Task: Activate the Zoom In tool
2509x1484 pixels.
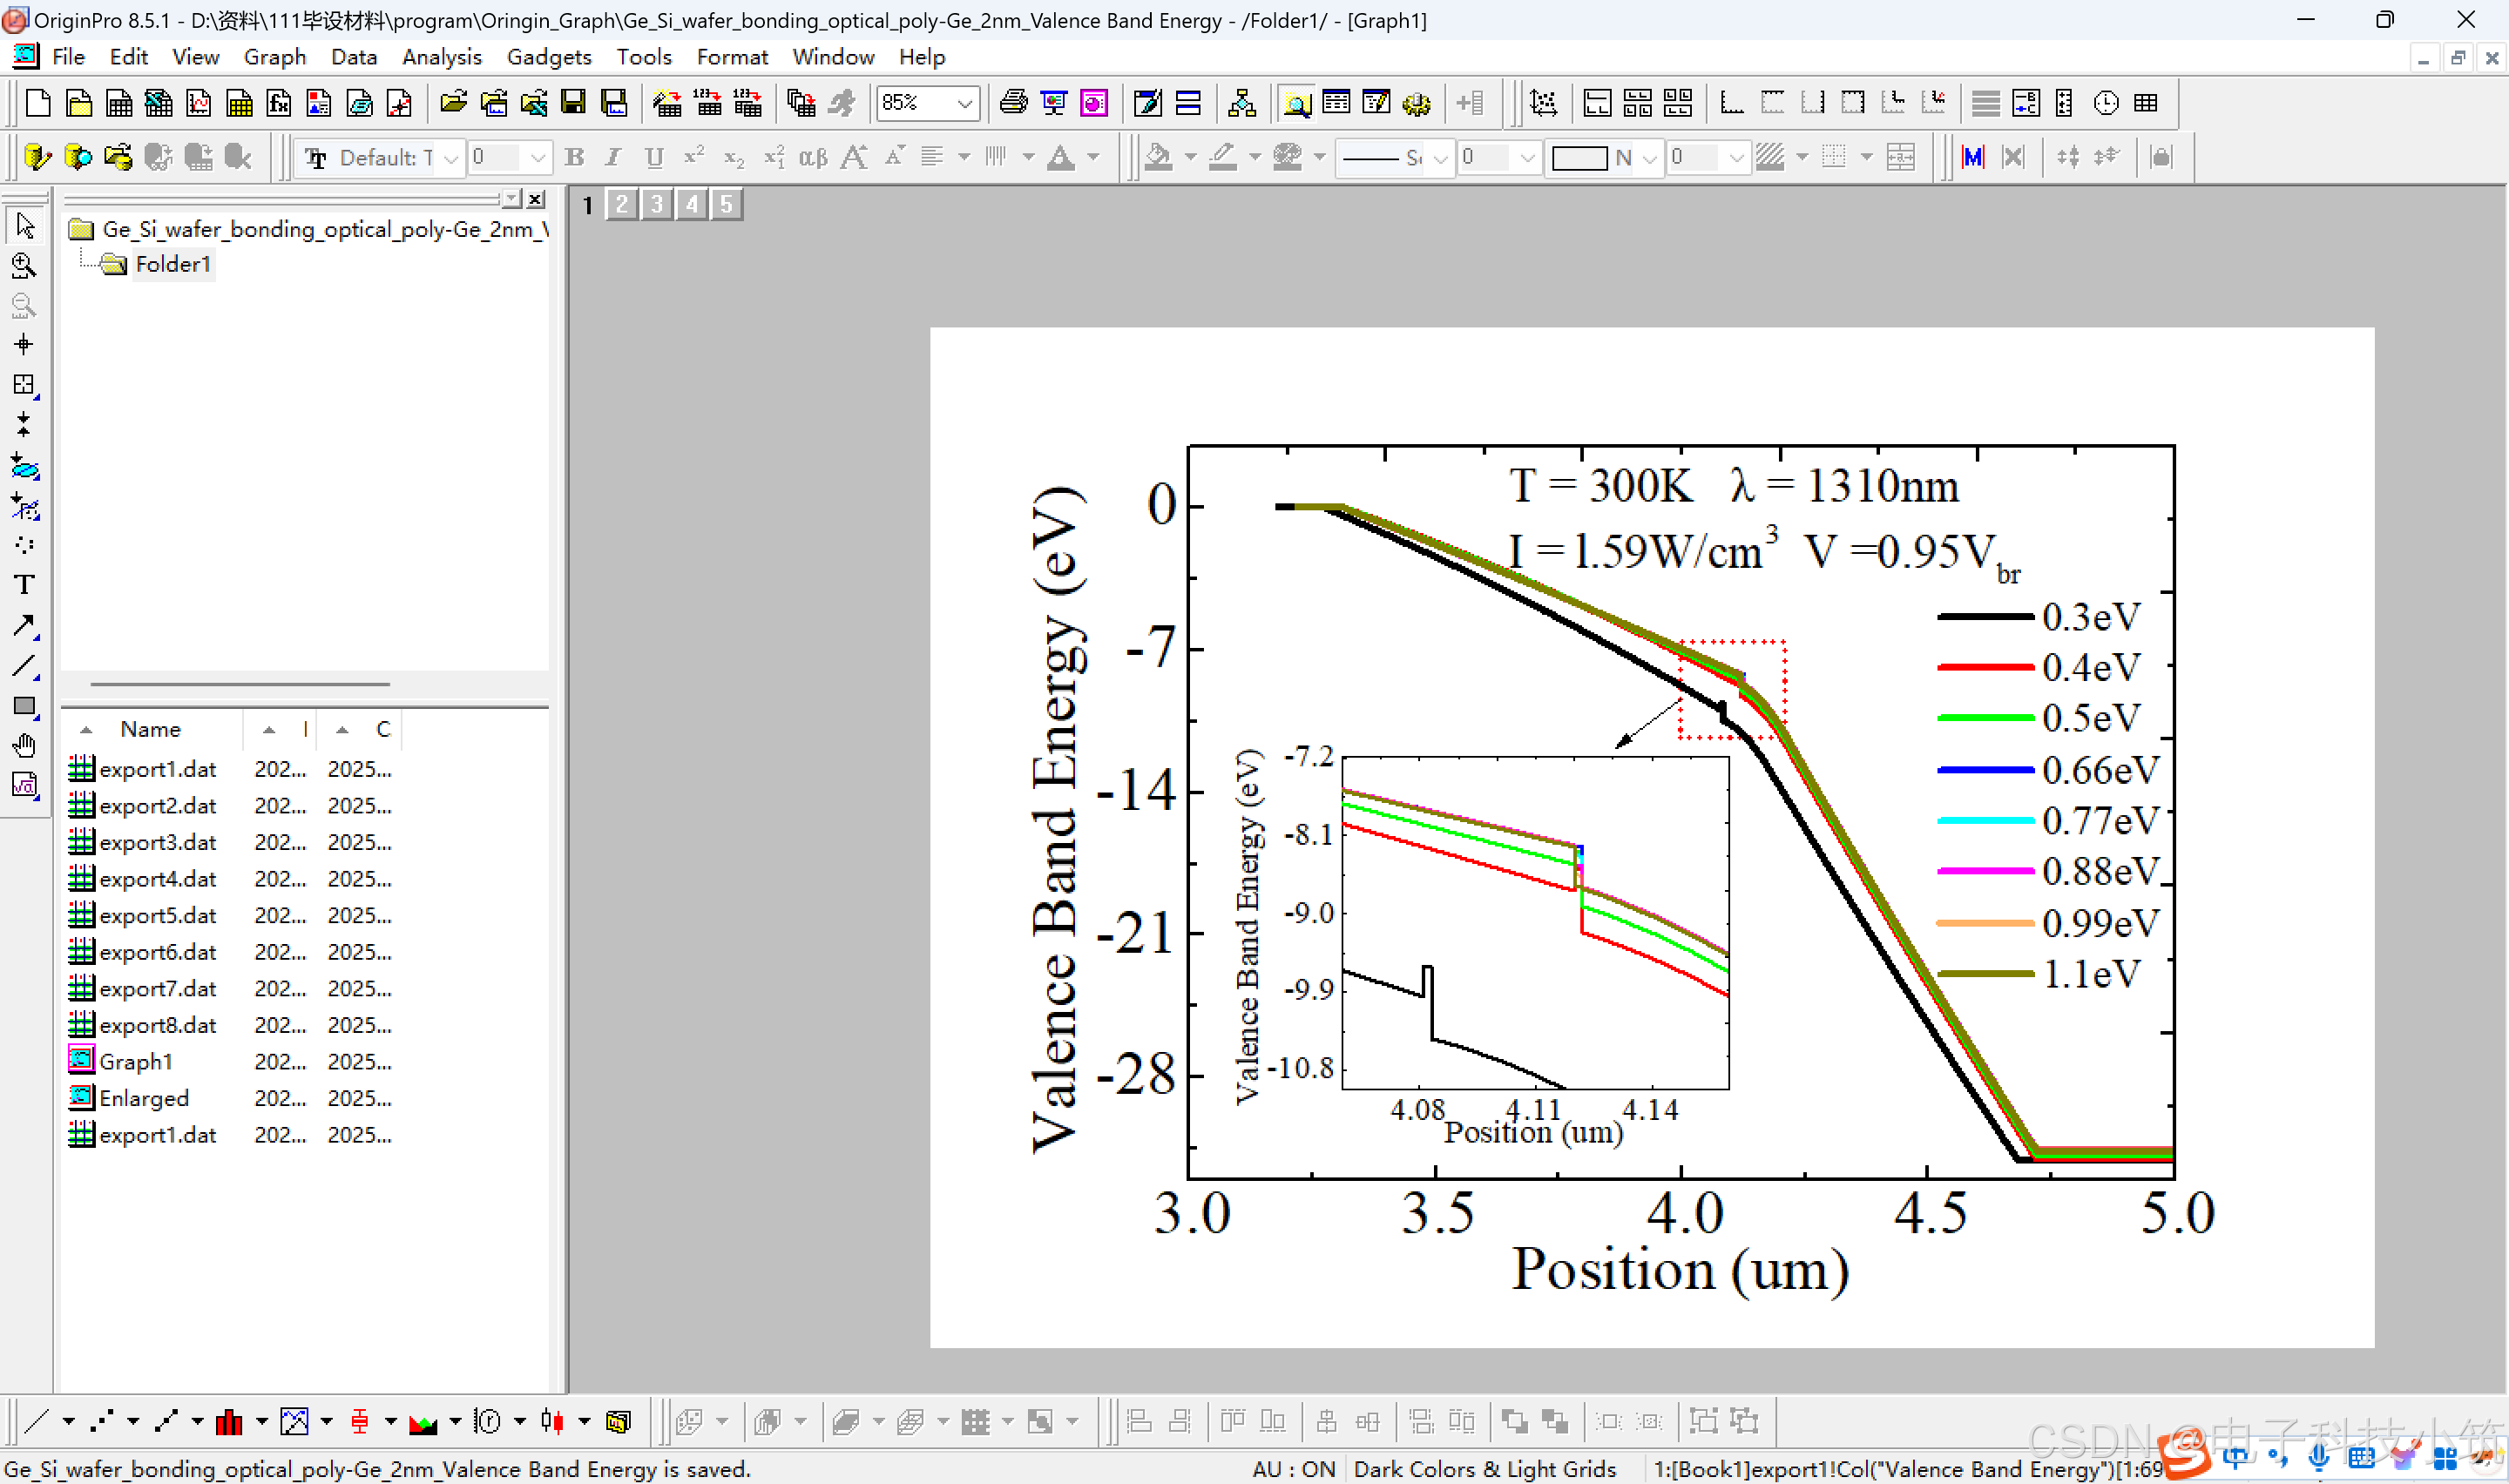Action: click(x=24, y=265)
